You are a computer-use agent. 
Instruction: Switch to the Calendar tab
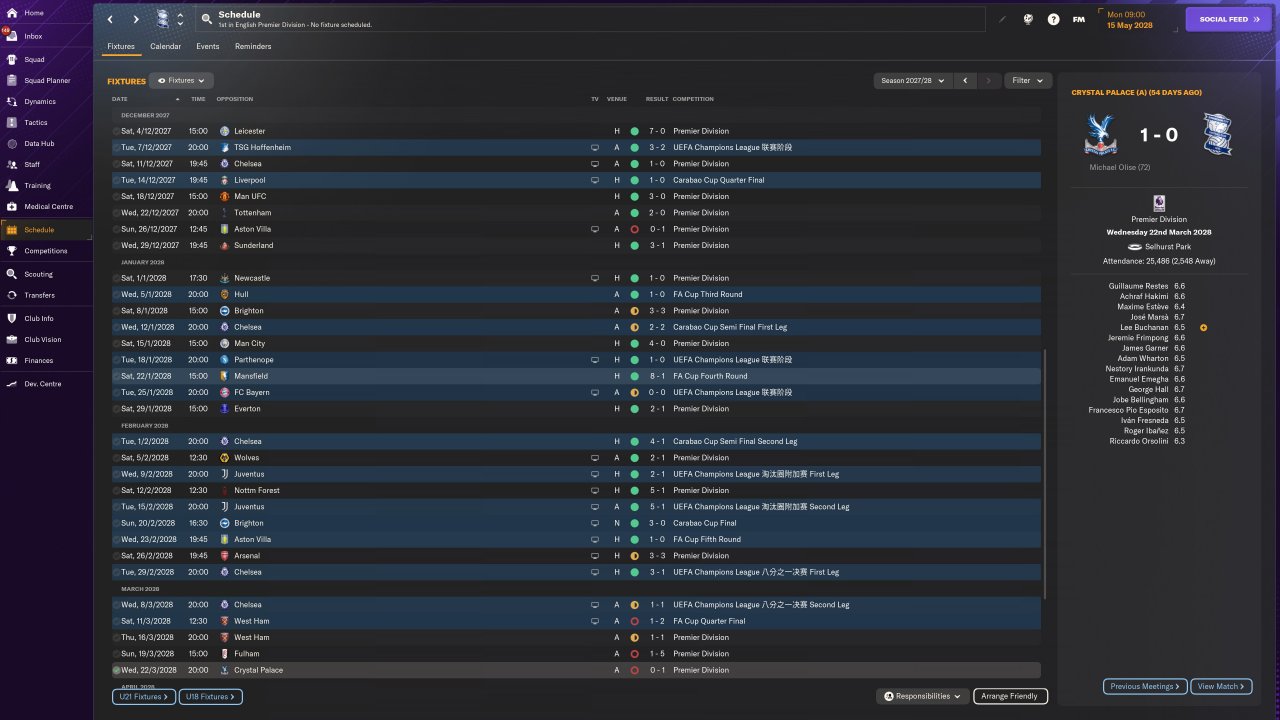coord(166,46)
